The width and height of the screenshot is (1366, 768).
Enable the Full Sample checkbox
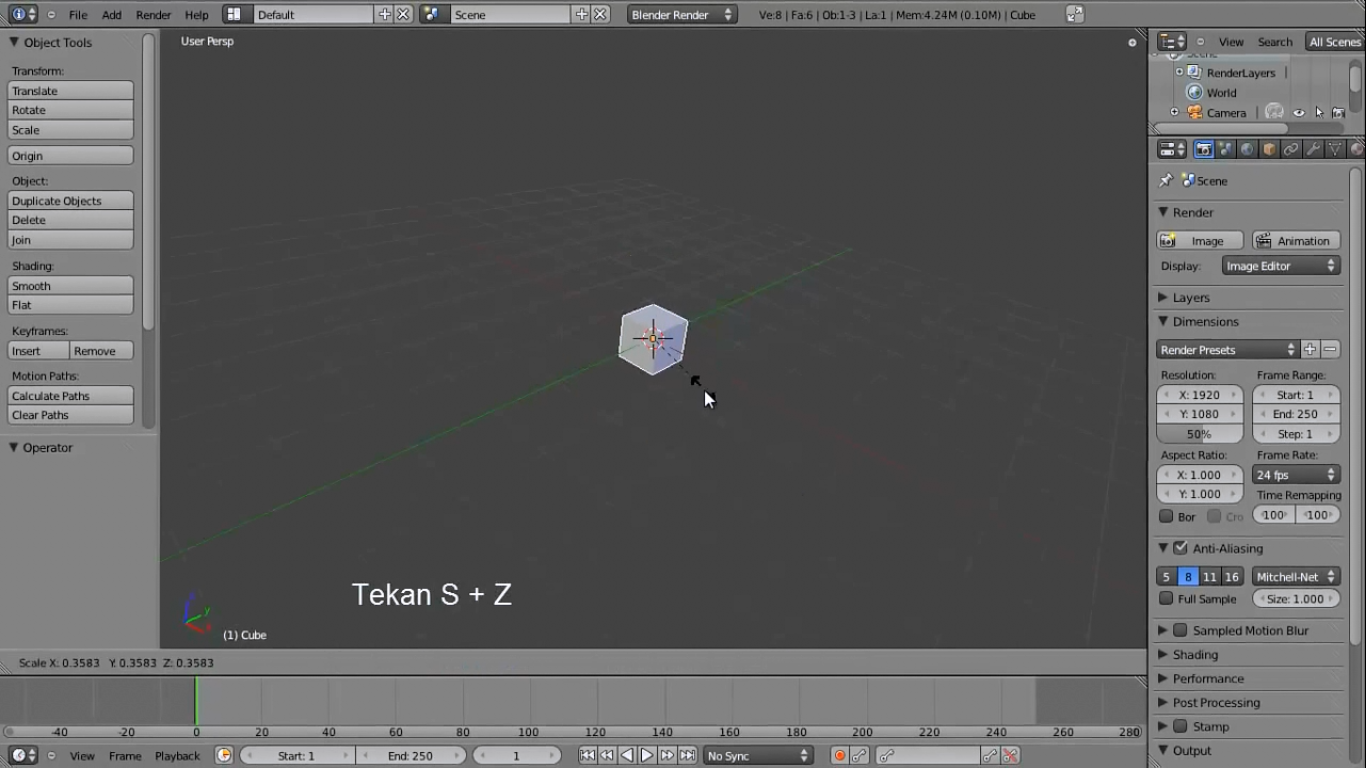(1165, 598)
